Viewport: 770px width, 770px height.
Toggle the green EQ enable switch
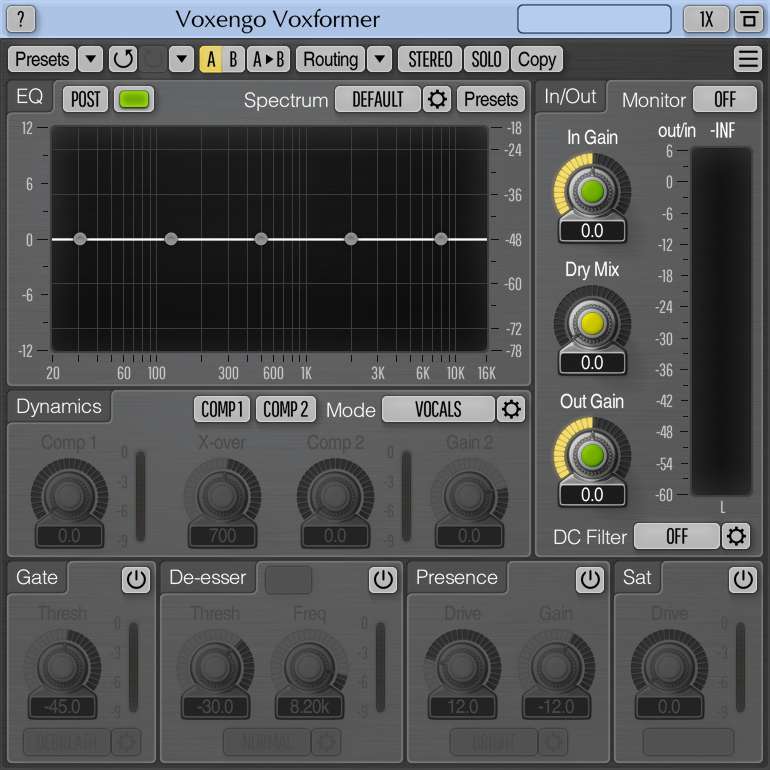click(133, 99)
